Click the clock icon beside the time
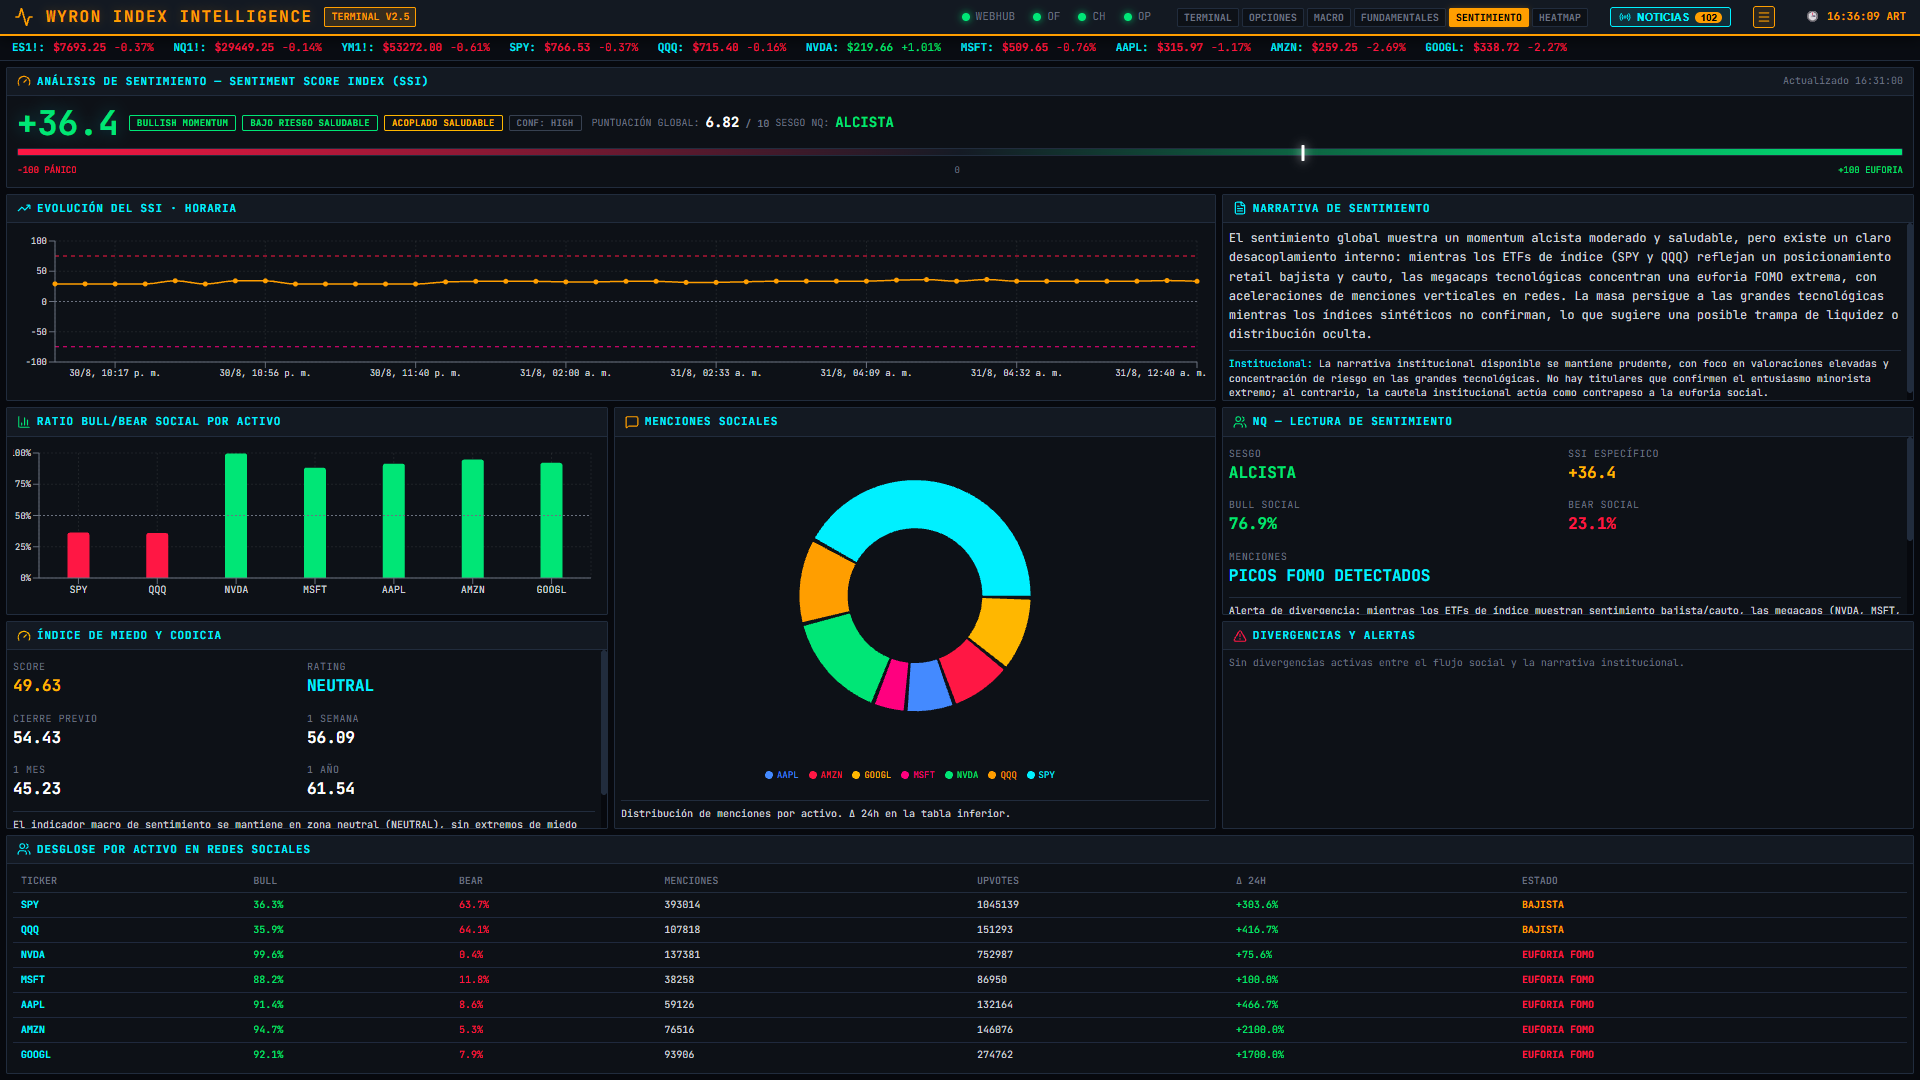This screenshot has height=1080, width=1920. pos(1812,17)
